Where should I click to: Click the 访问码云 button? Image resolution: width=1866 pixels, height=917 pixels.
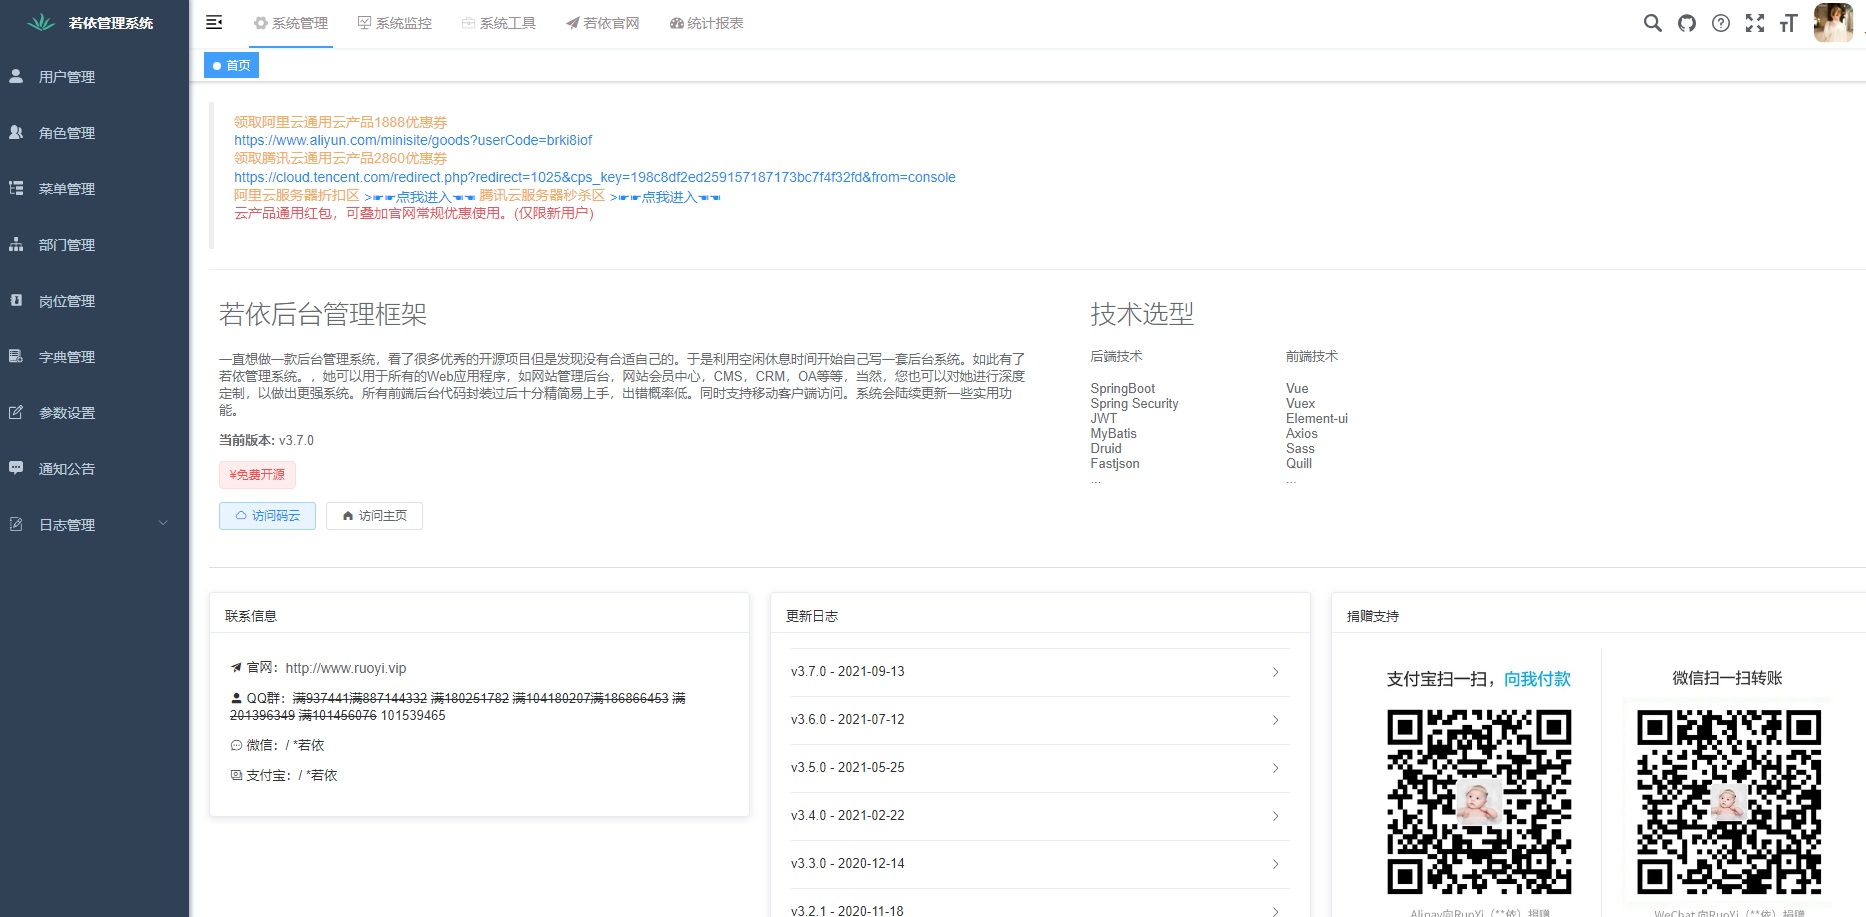click(x=267, y=515)
